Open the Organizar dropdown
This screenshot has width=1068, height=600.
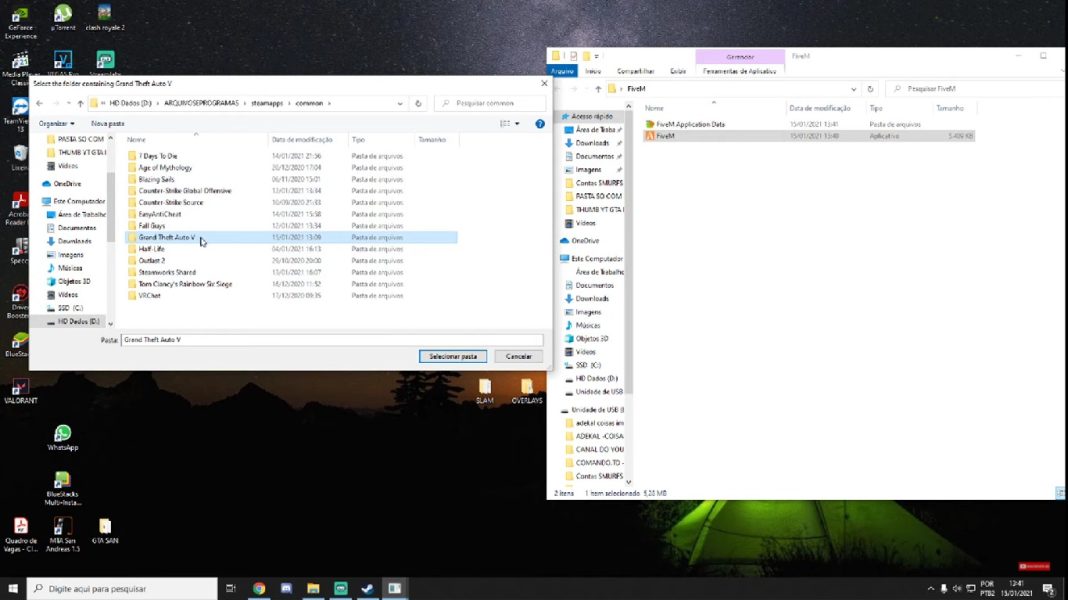click(x=57, y=124)
